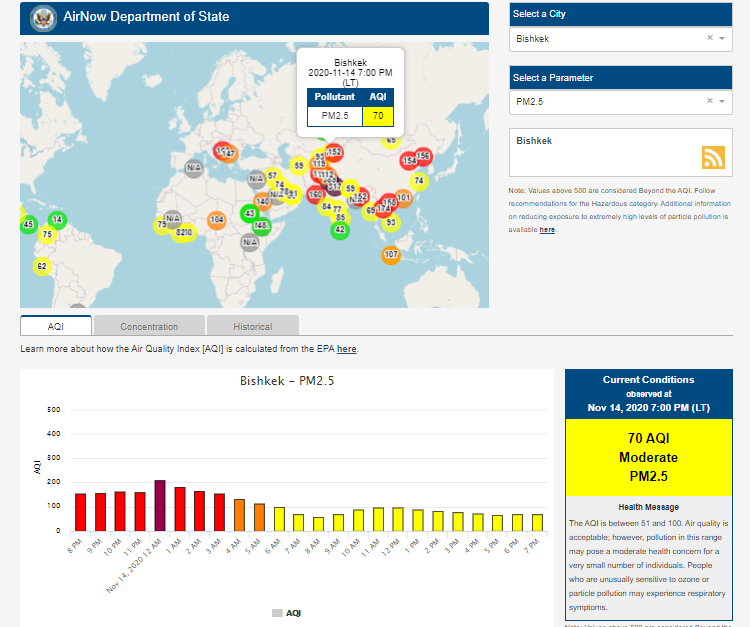Click the green 14 map marker

(57, 219)
